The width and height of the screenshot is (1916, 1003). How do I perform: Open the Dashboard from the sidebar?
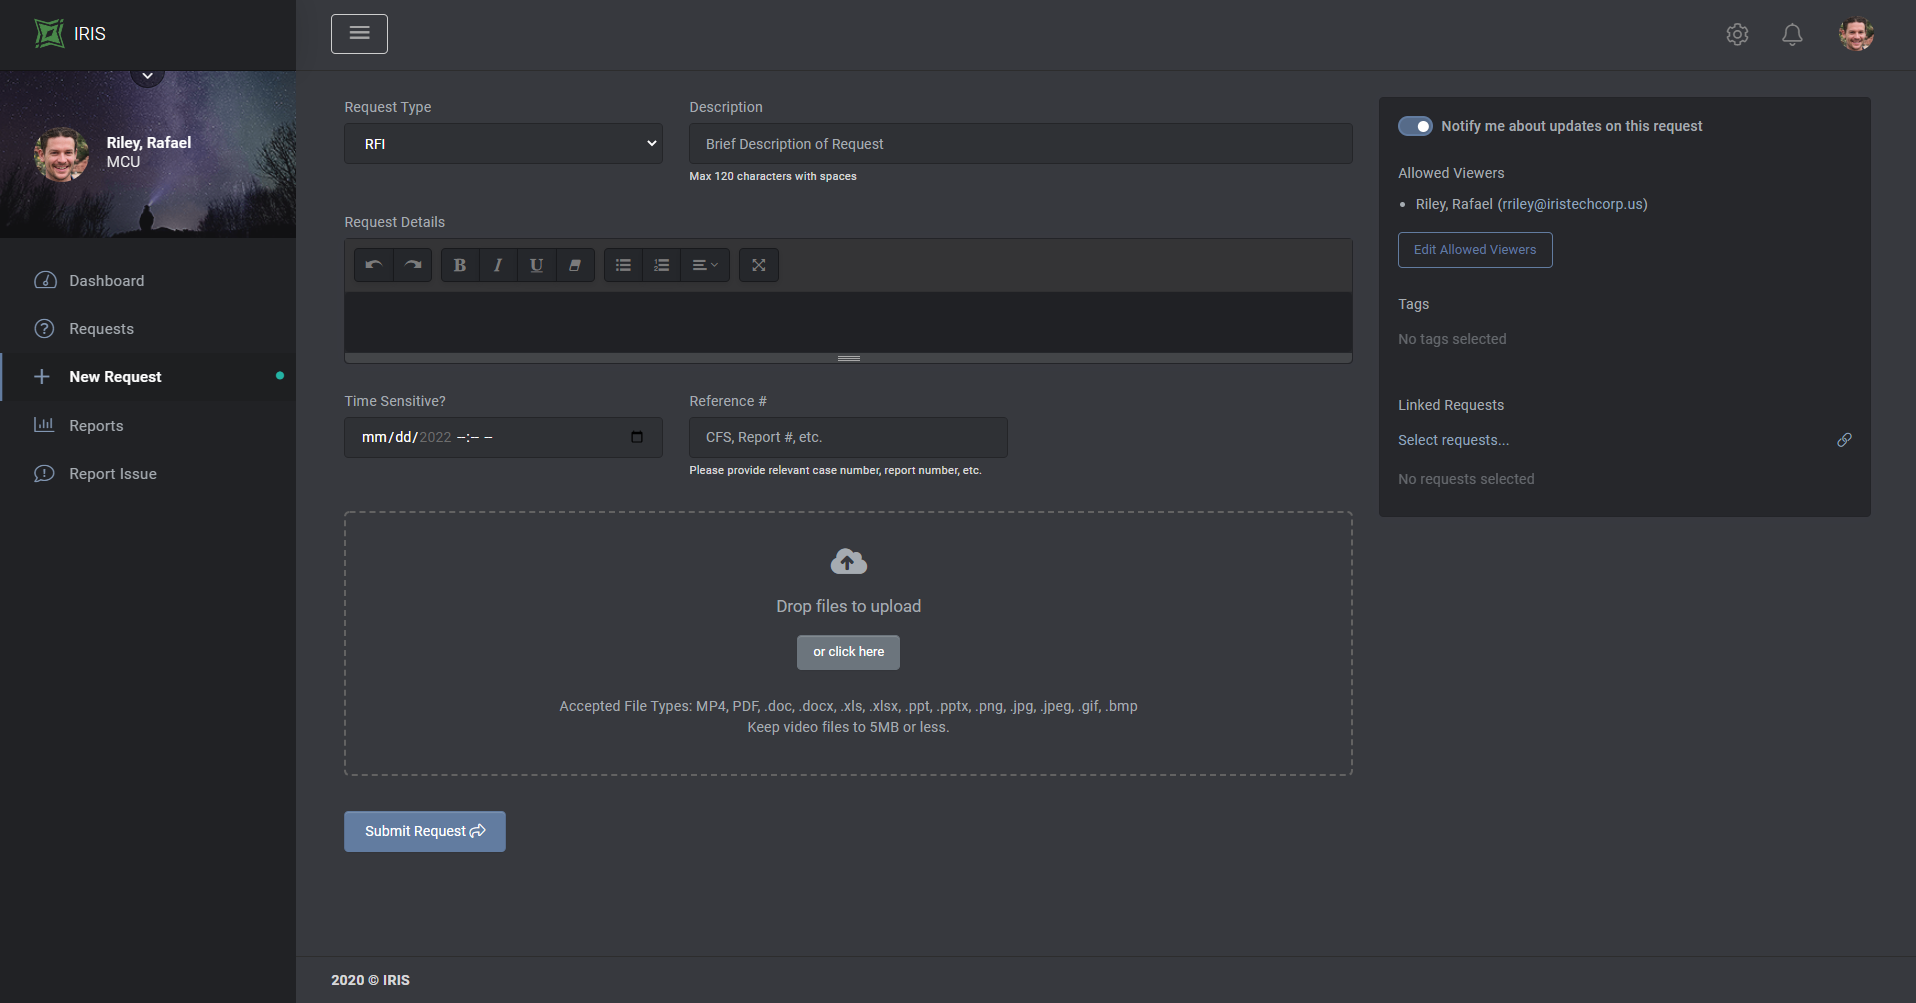point(106,280)
